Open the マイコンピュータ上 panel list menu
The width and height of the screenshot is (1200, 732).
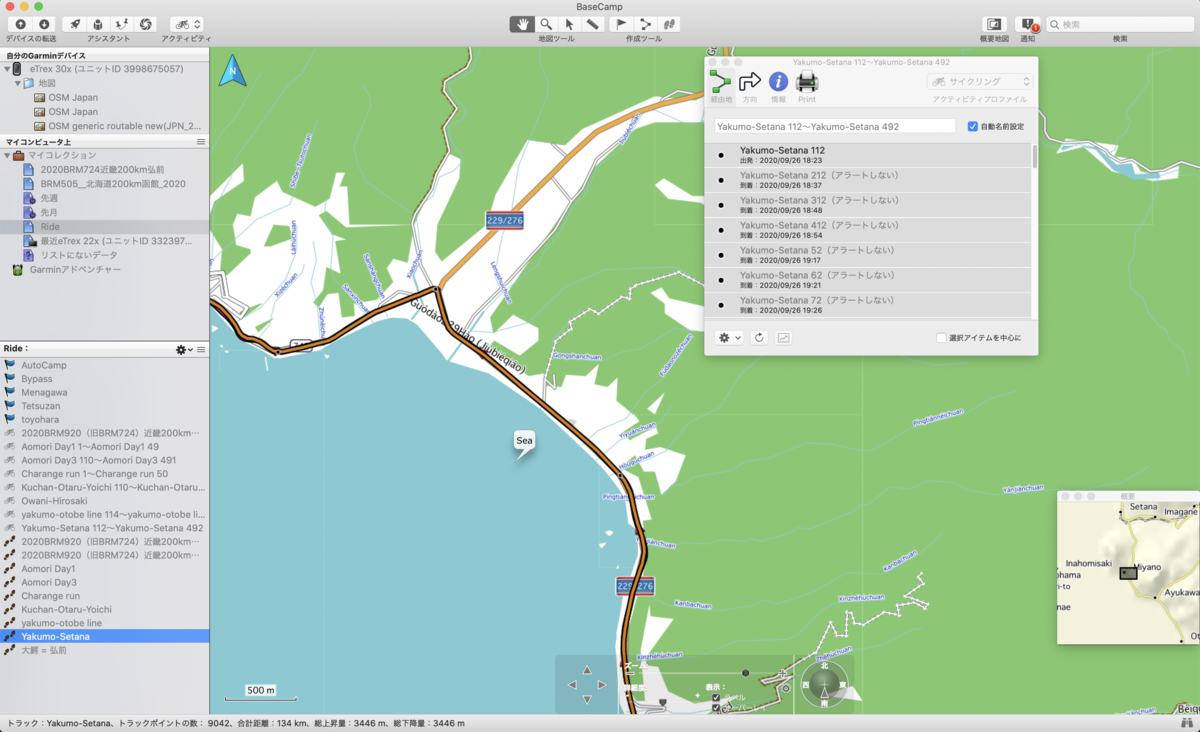click(201, 142)
